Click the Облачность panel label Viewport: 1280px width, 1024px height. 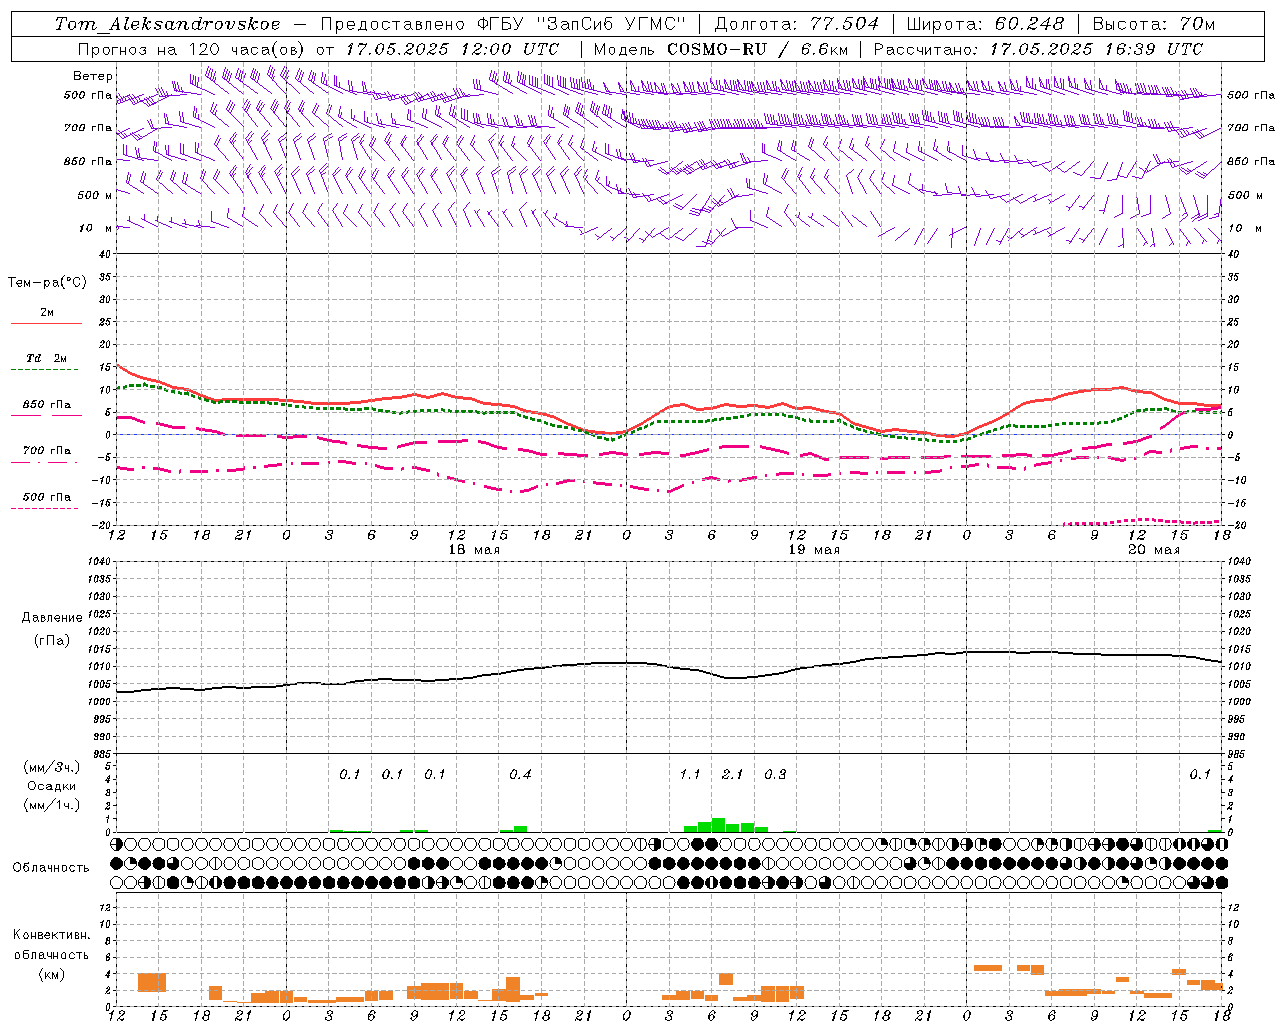(x=51, y=868)
